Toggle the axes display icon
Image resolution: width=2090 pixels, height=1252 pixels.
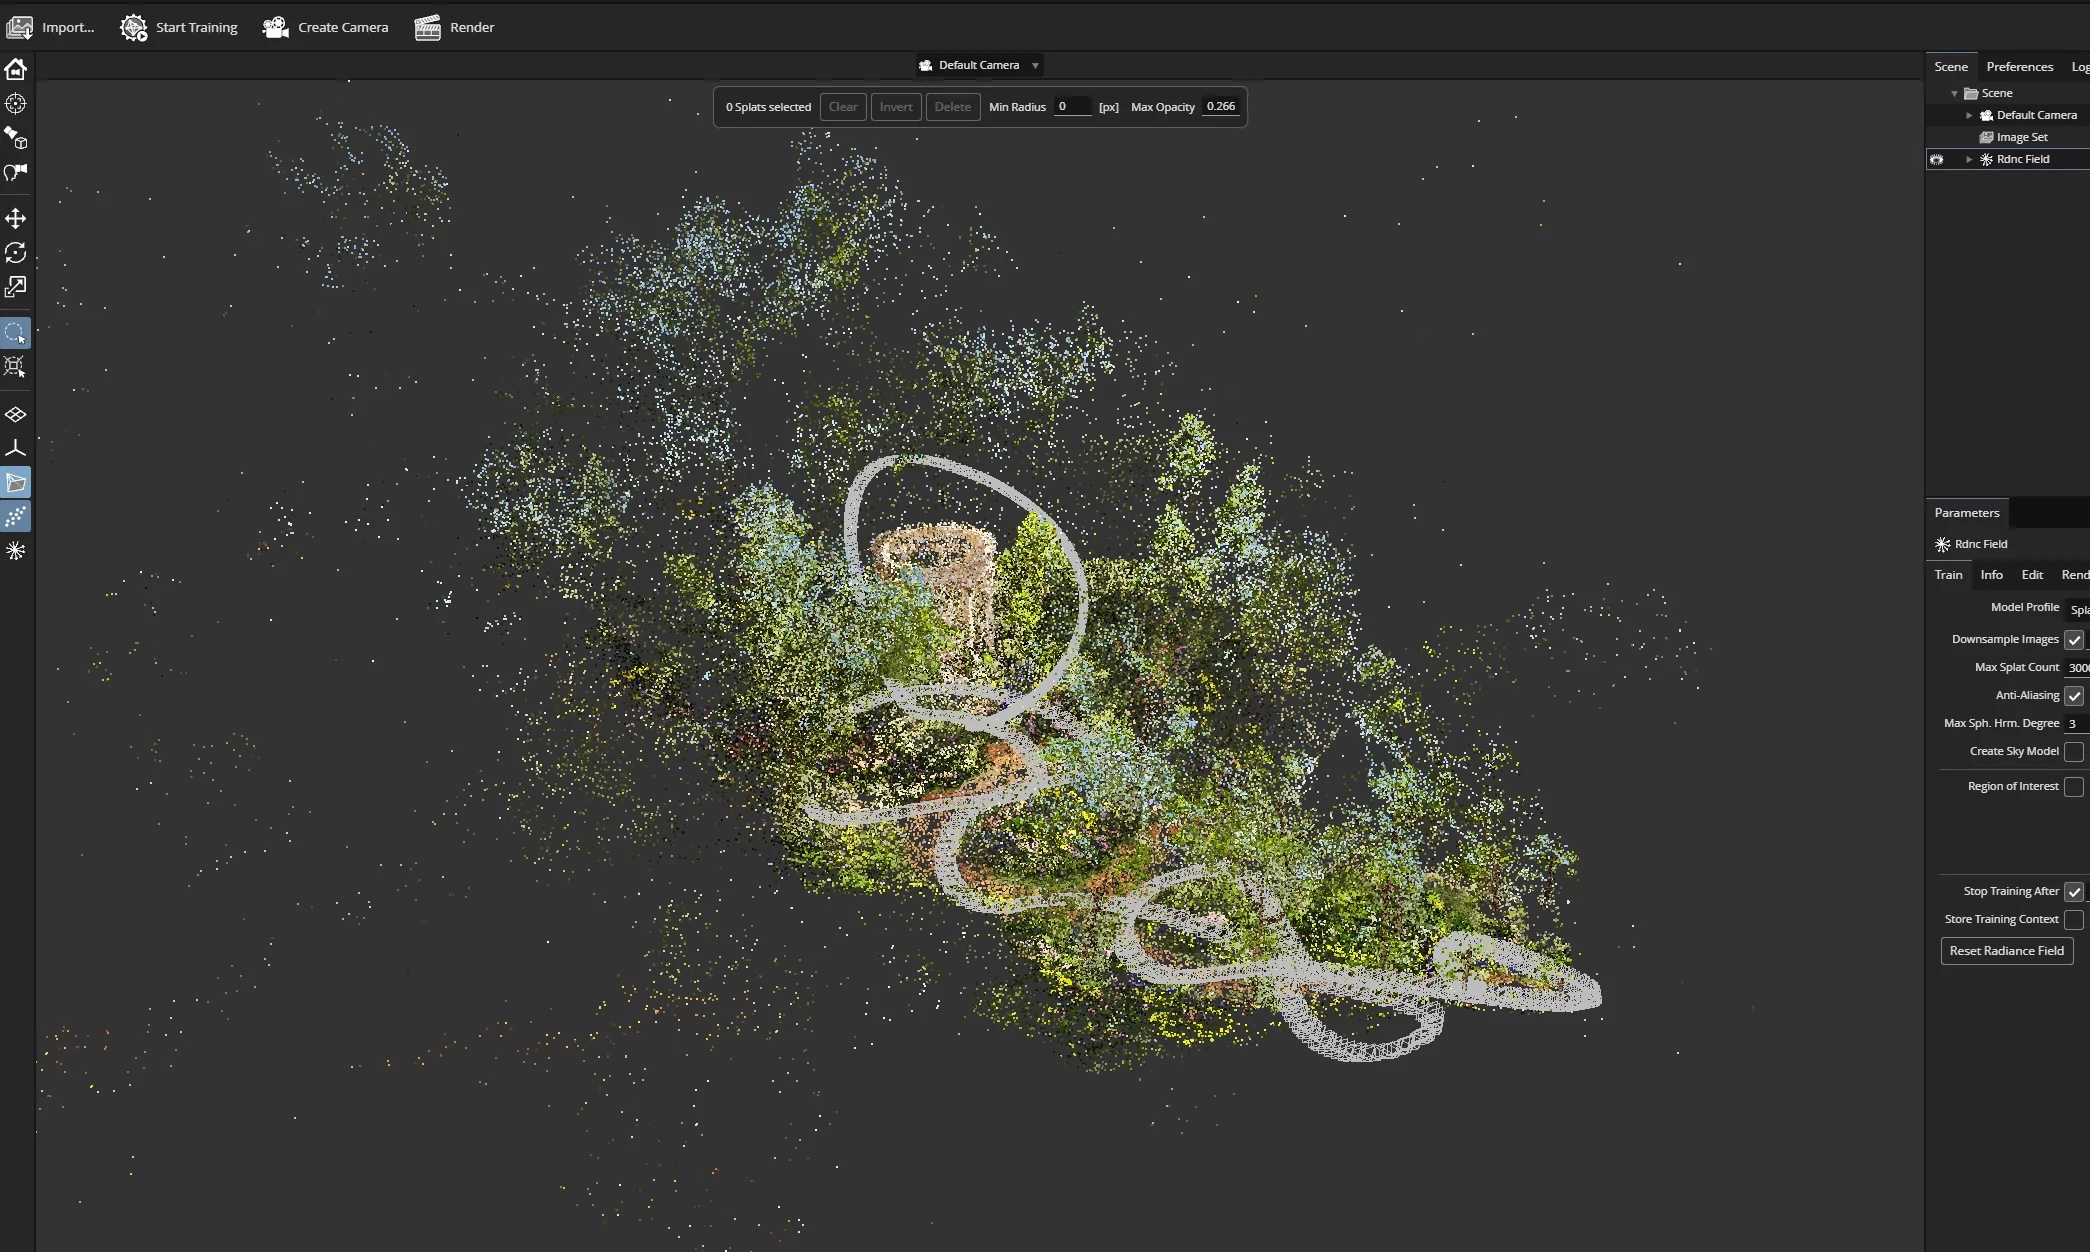[15, 448]
